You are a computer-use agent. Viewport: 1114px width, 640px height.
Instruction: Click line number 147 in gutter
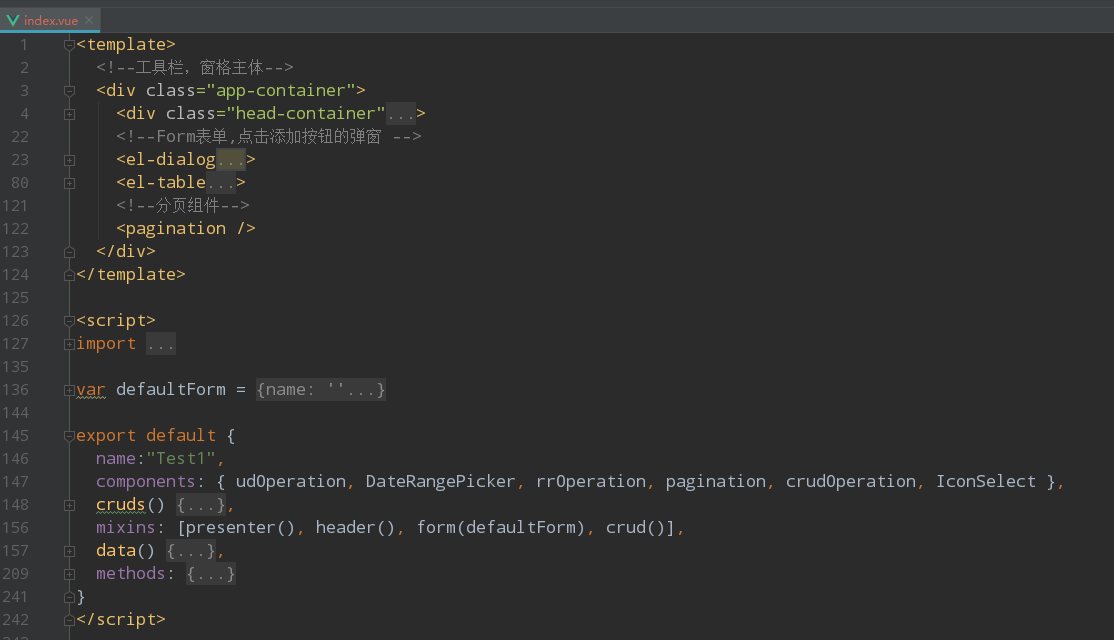coord(16,482)
